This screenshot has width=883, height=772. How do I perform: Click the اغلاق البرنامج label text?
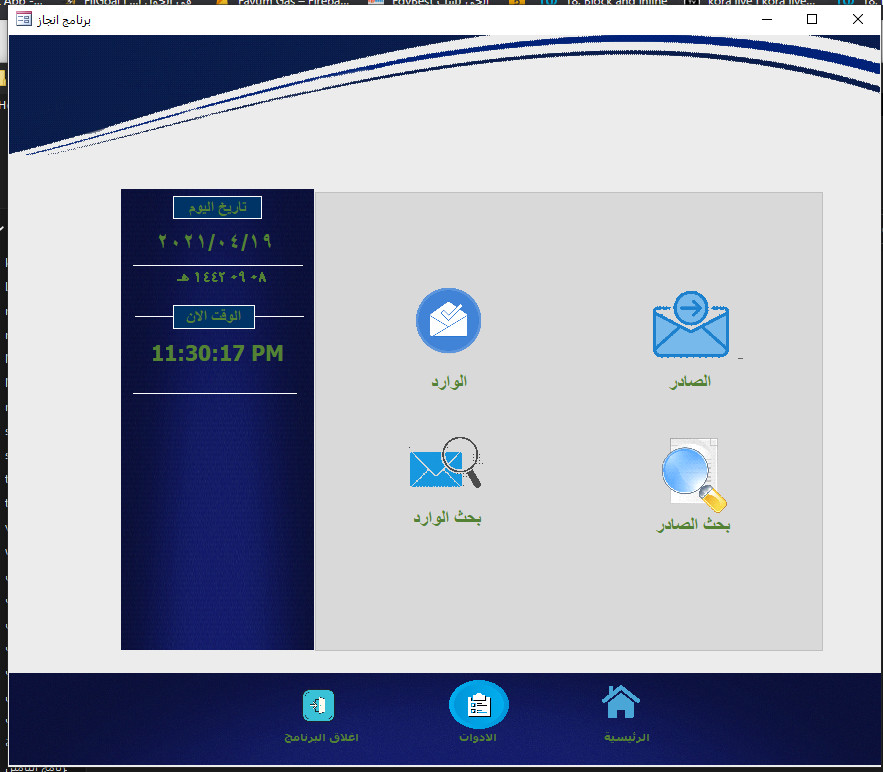tap(321, 737)
